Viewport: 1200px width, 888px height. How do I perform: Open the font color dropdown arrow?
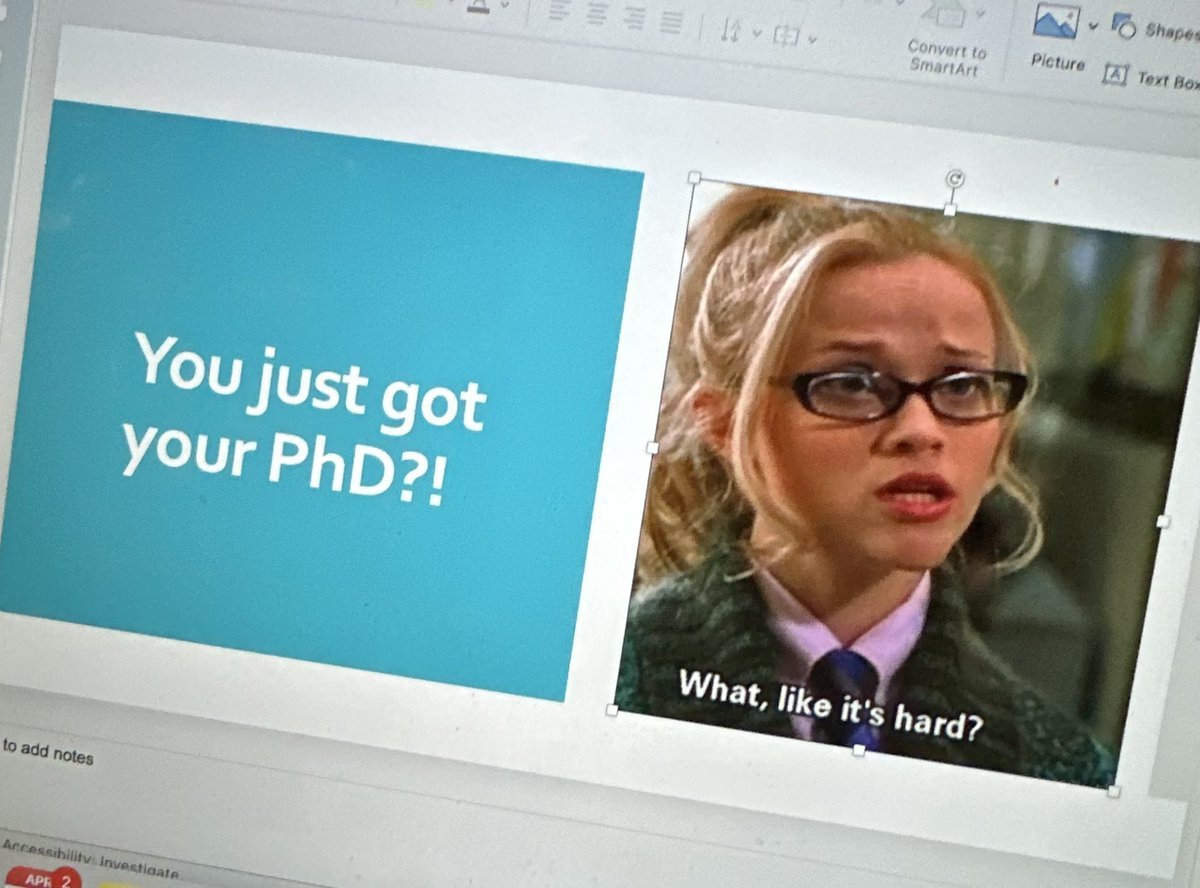click(505, 5)
